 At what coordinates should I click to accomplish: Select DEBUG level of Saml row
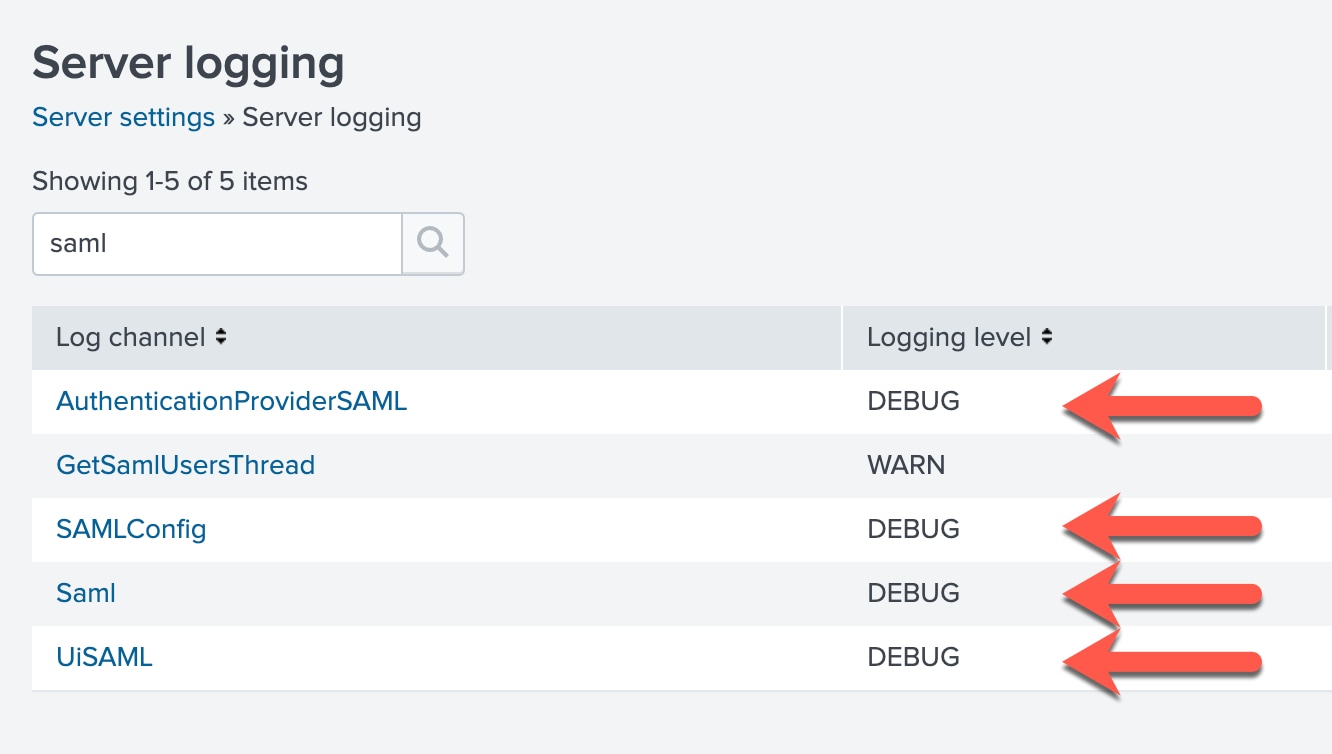tap(914, 593)
